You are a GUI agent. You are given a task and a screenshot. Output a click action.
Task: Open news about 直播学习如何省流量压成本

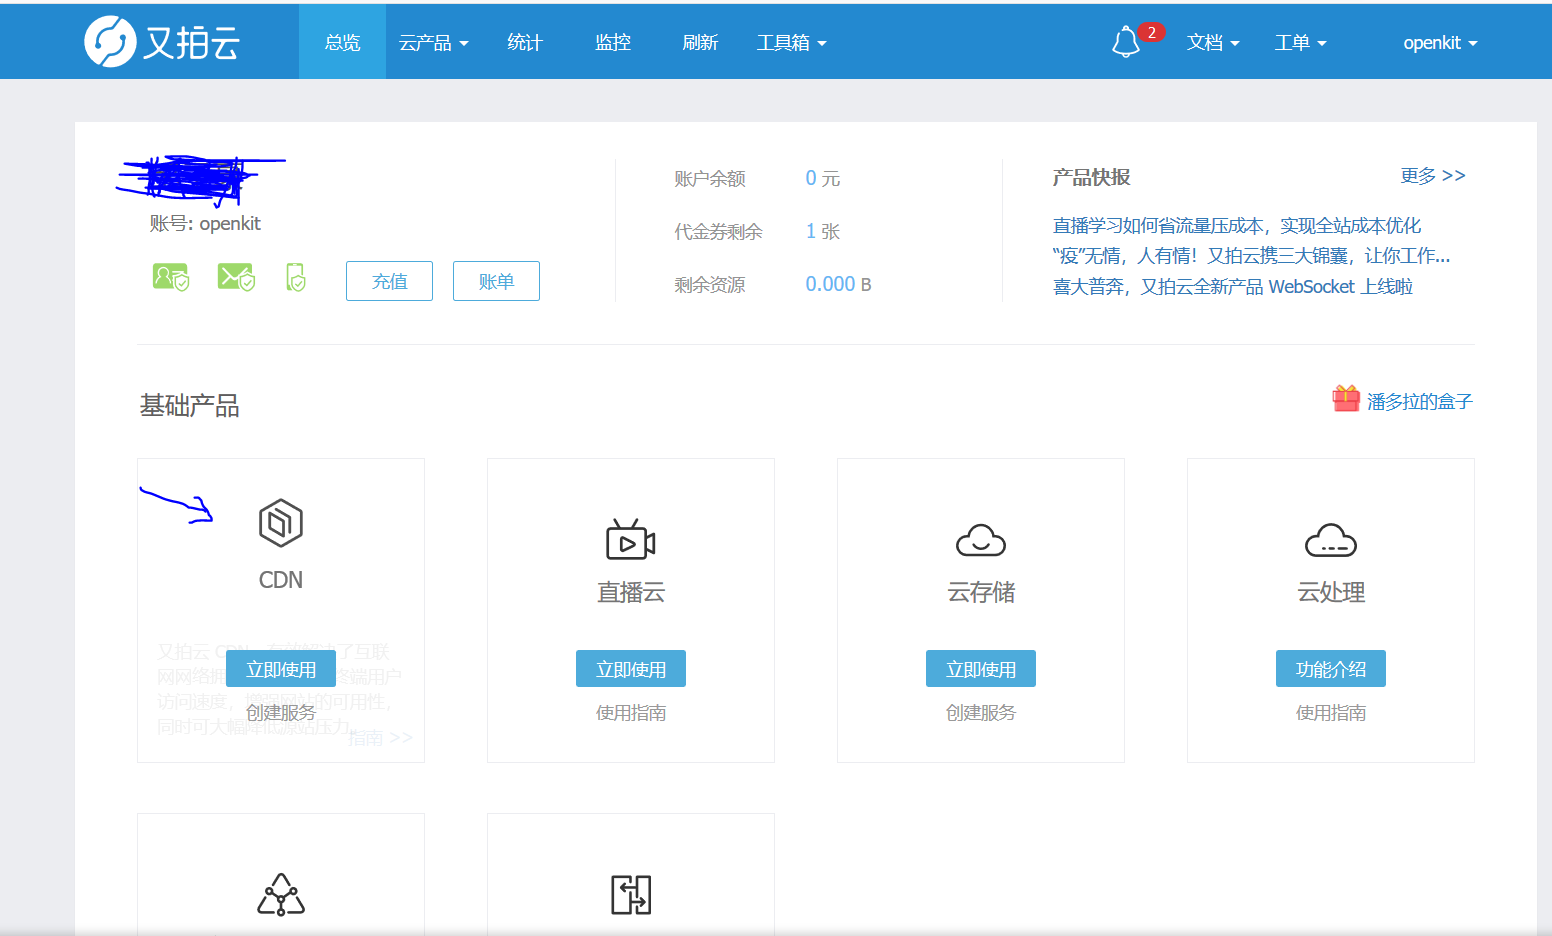pos(1237,226)
